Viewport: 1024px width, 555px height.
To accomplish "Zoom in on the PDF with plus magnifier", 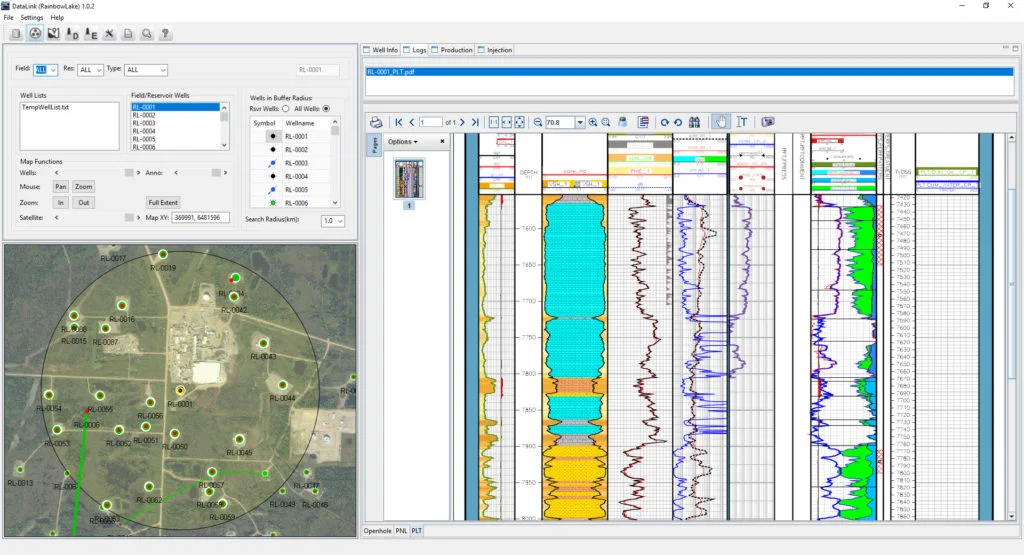I will (x=593, y=122).
